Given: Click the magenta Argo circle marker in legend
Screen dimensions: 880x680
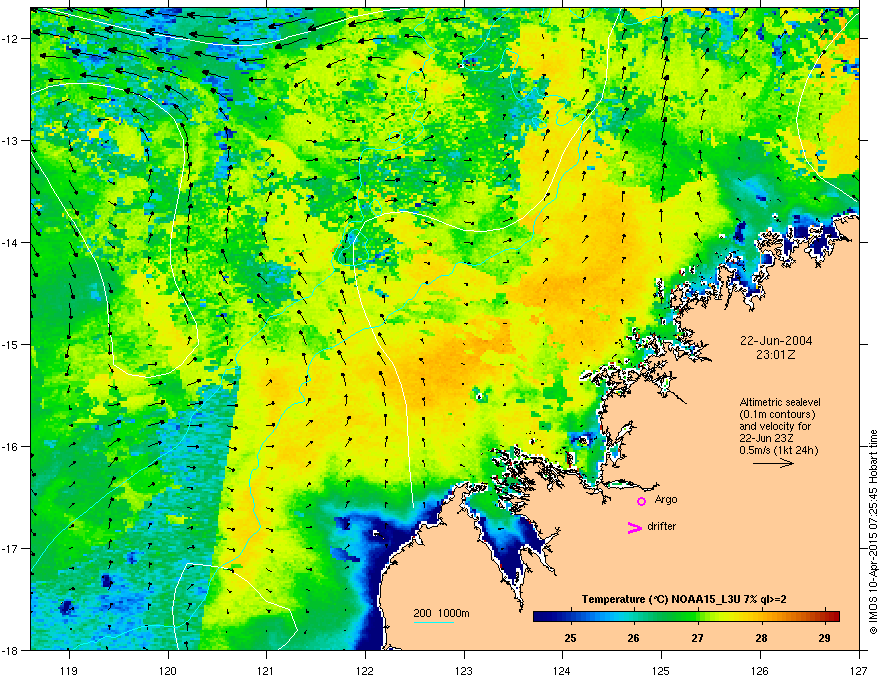Looking at the screenshot, I should (641, 501).
